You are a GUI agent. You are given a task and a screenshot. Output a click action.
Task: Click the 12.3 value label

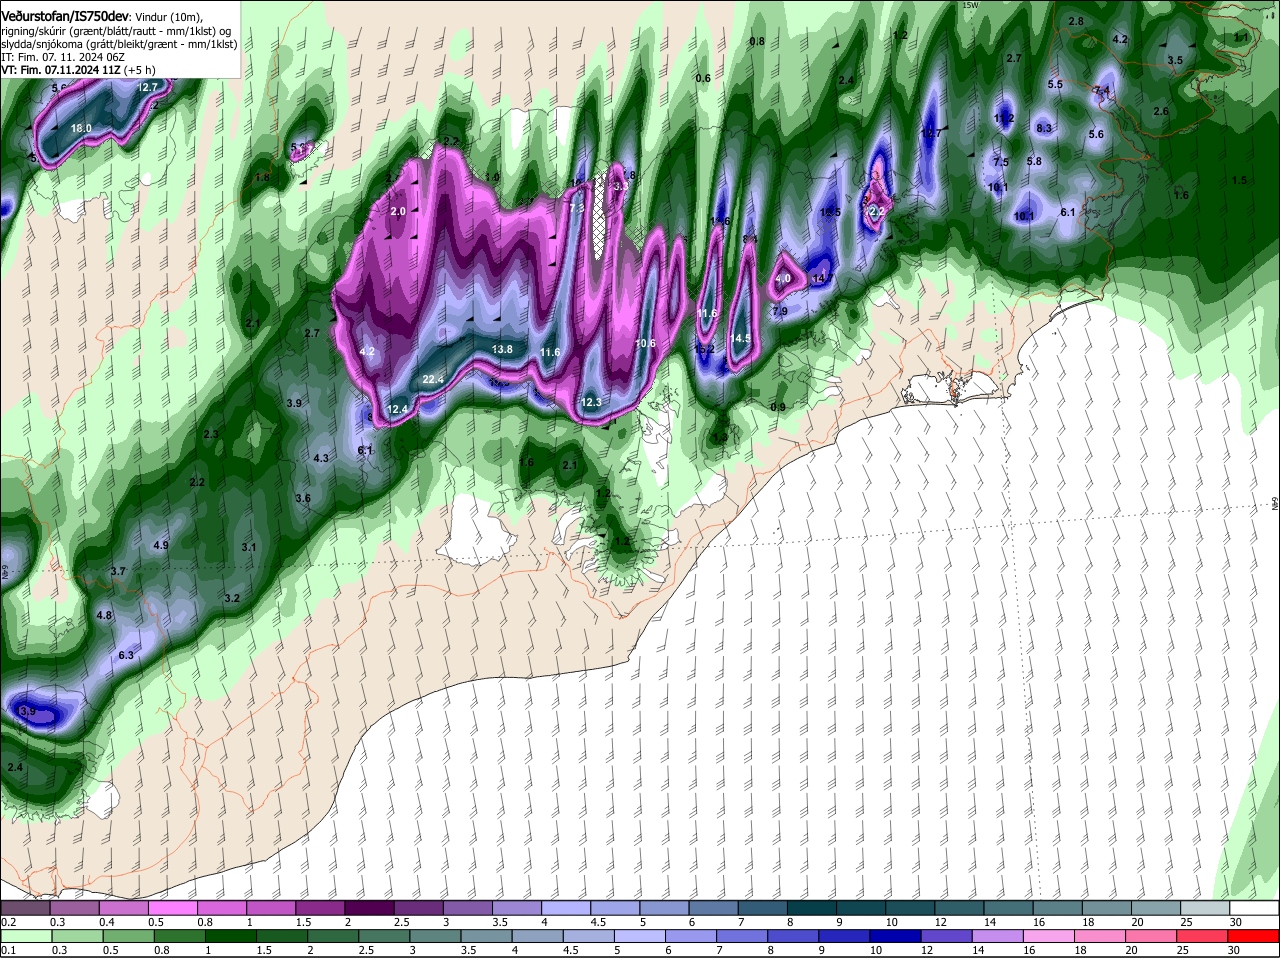click(x=591, y=402)
